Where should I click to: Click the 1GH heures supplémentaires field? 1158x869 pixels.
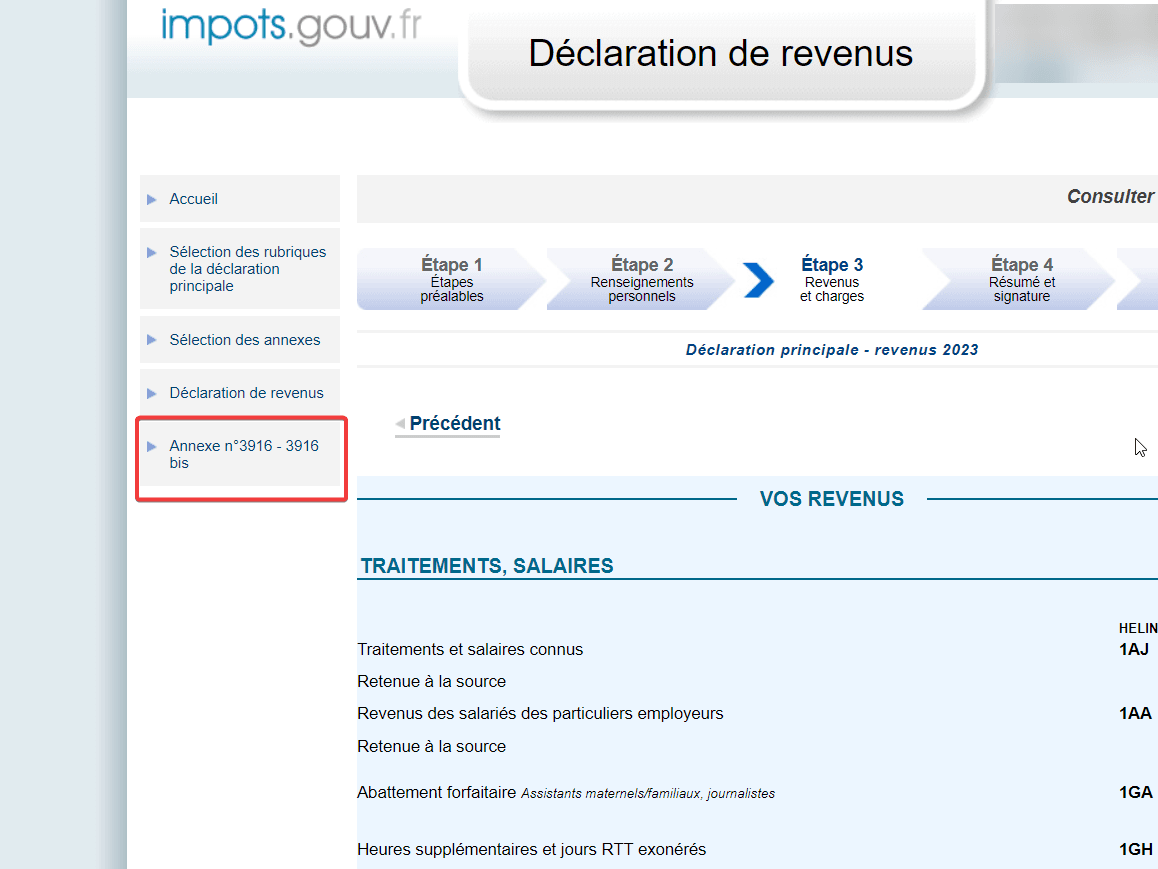point(1135,849)
